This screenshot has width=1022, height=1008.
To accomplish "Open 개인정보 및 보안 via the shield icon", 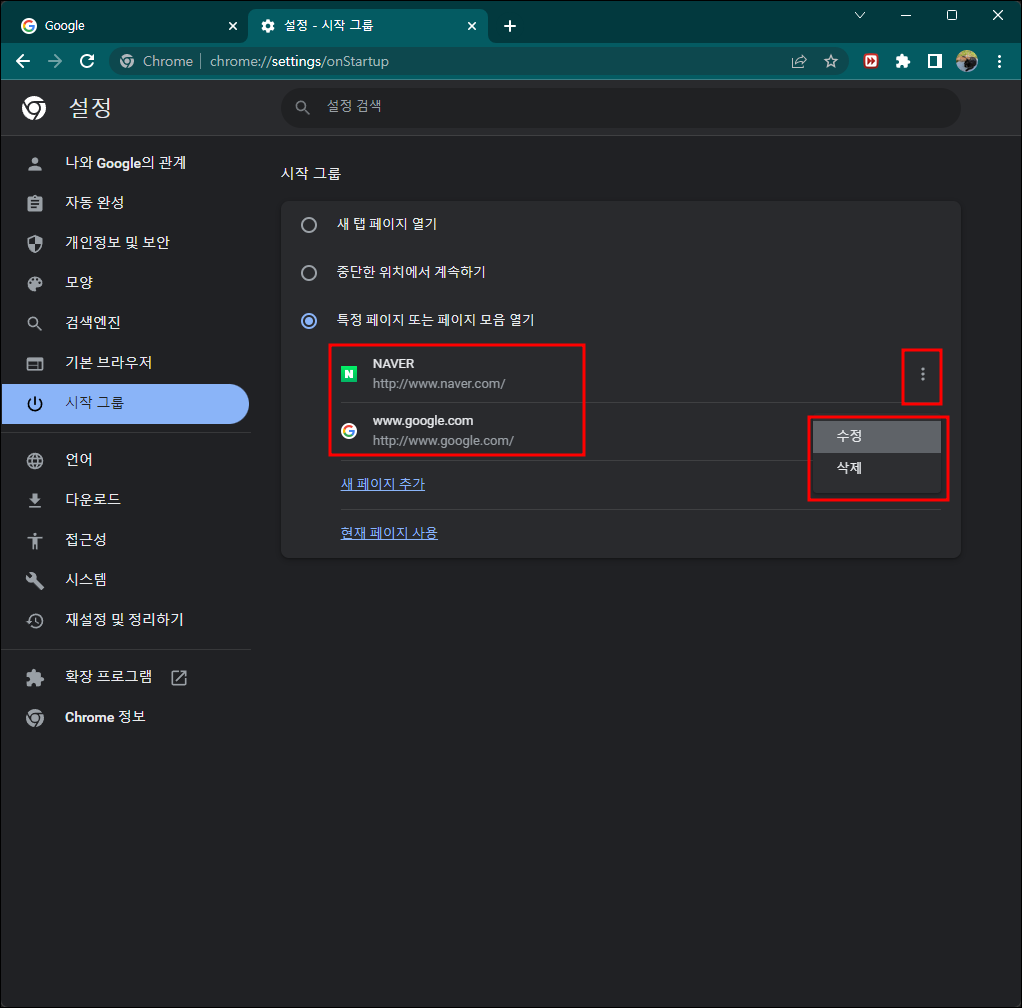I will coord(35,242).
